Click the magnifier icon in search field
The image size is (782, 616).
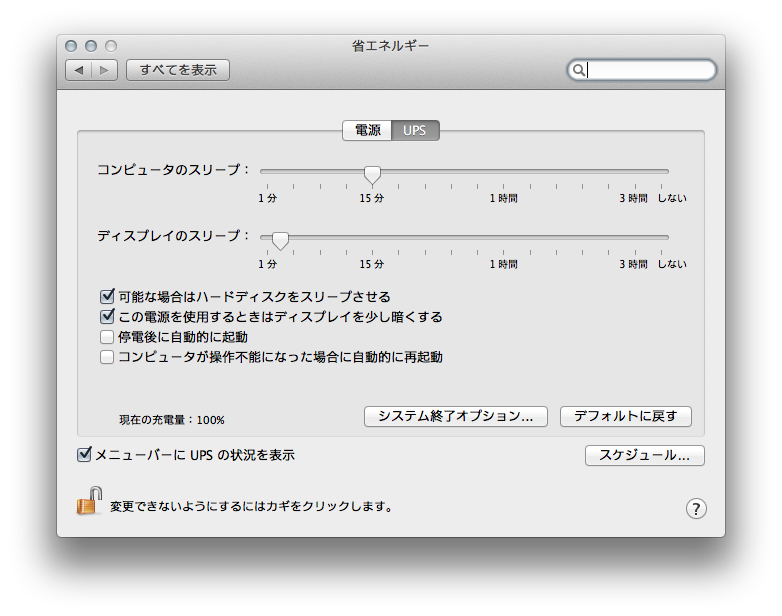click(x=578, y=70)
